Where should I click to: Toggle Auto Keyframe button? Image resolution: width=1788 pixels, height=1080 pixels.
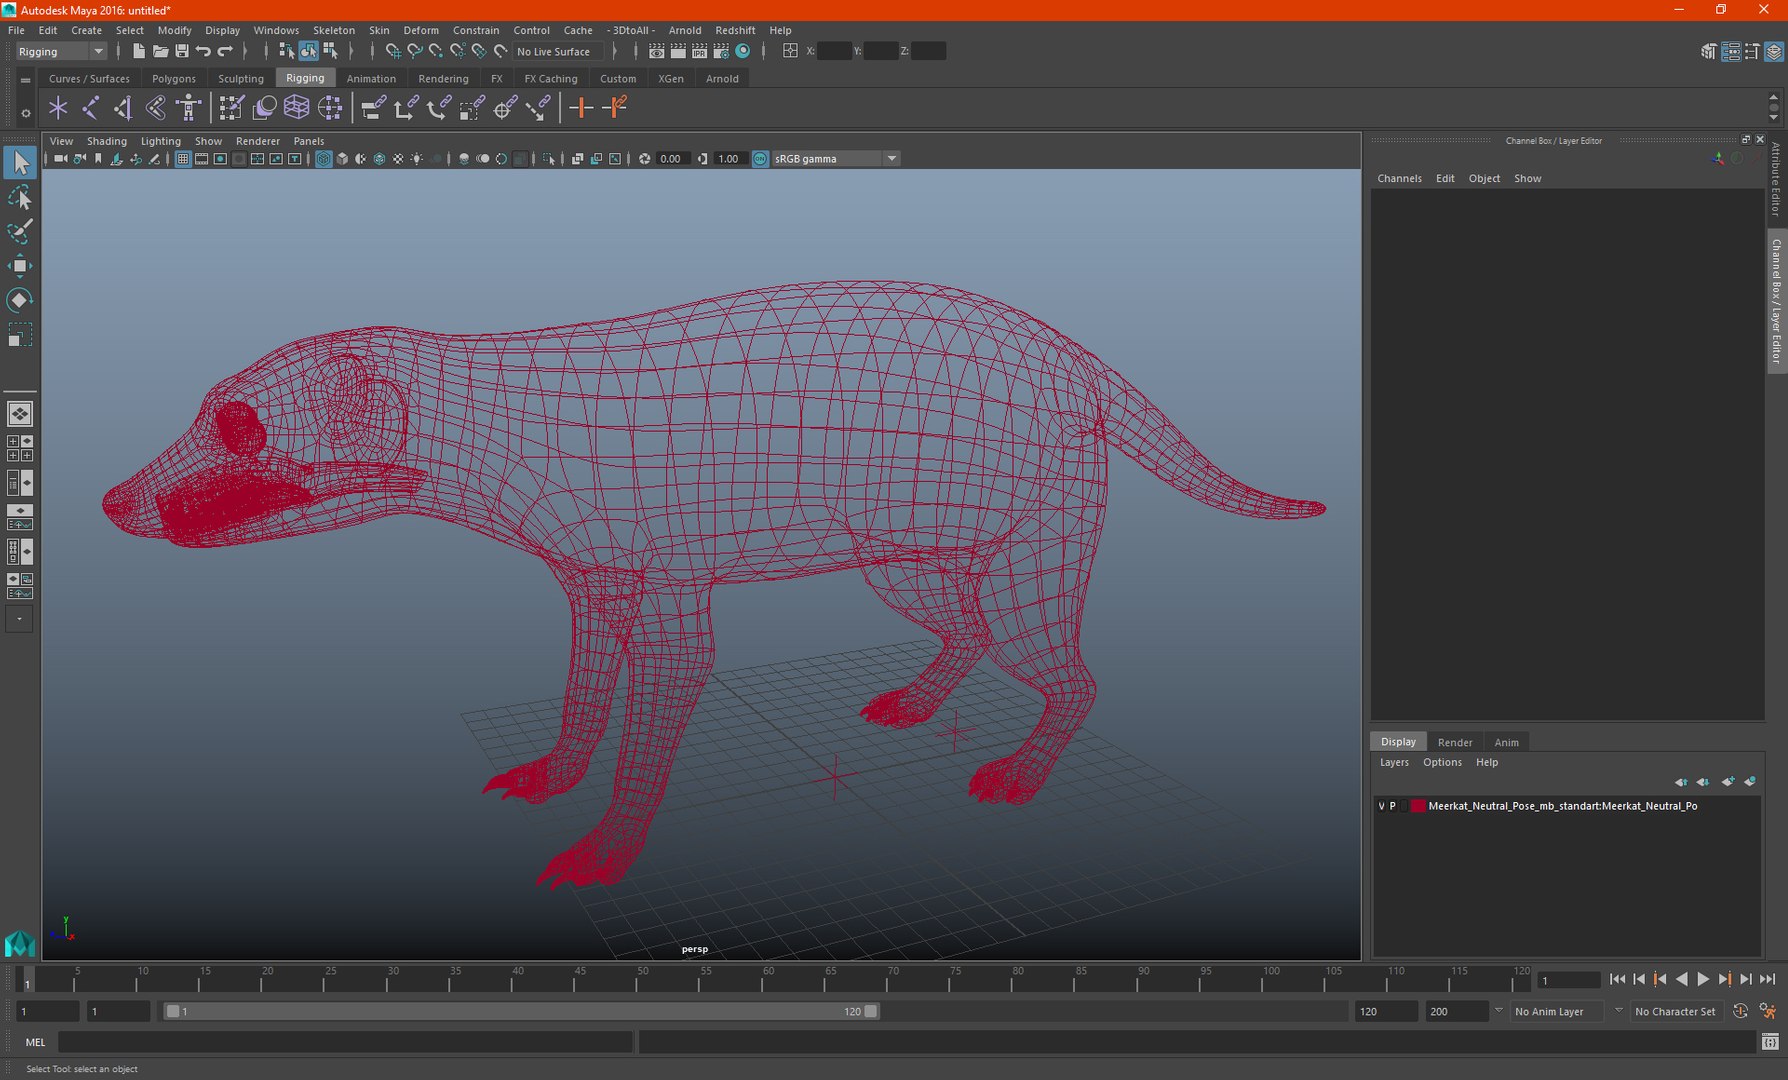1740,1011
